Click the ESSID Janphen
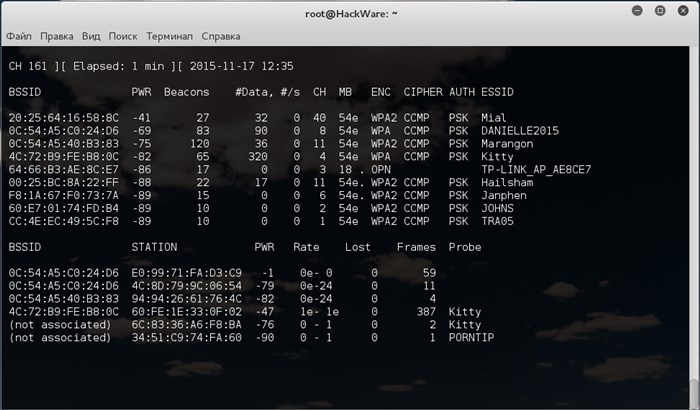Screen dimensions: 700x410 click(x=504, y=196)
